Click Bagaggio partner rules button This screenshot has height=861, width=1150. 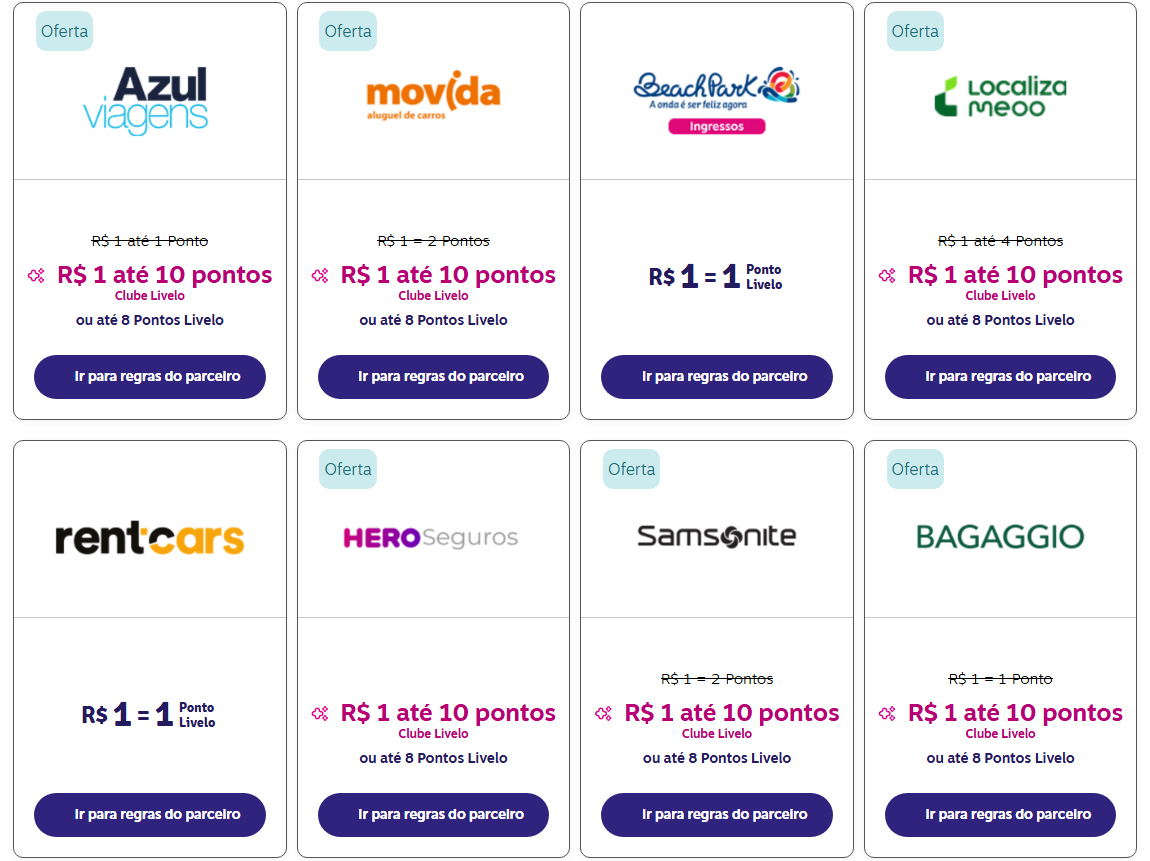[x=1000, y=815]
